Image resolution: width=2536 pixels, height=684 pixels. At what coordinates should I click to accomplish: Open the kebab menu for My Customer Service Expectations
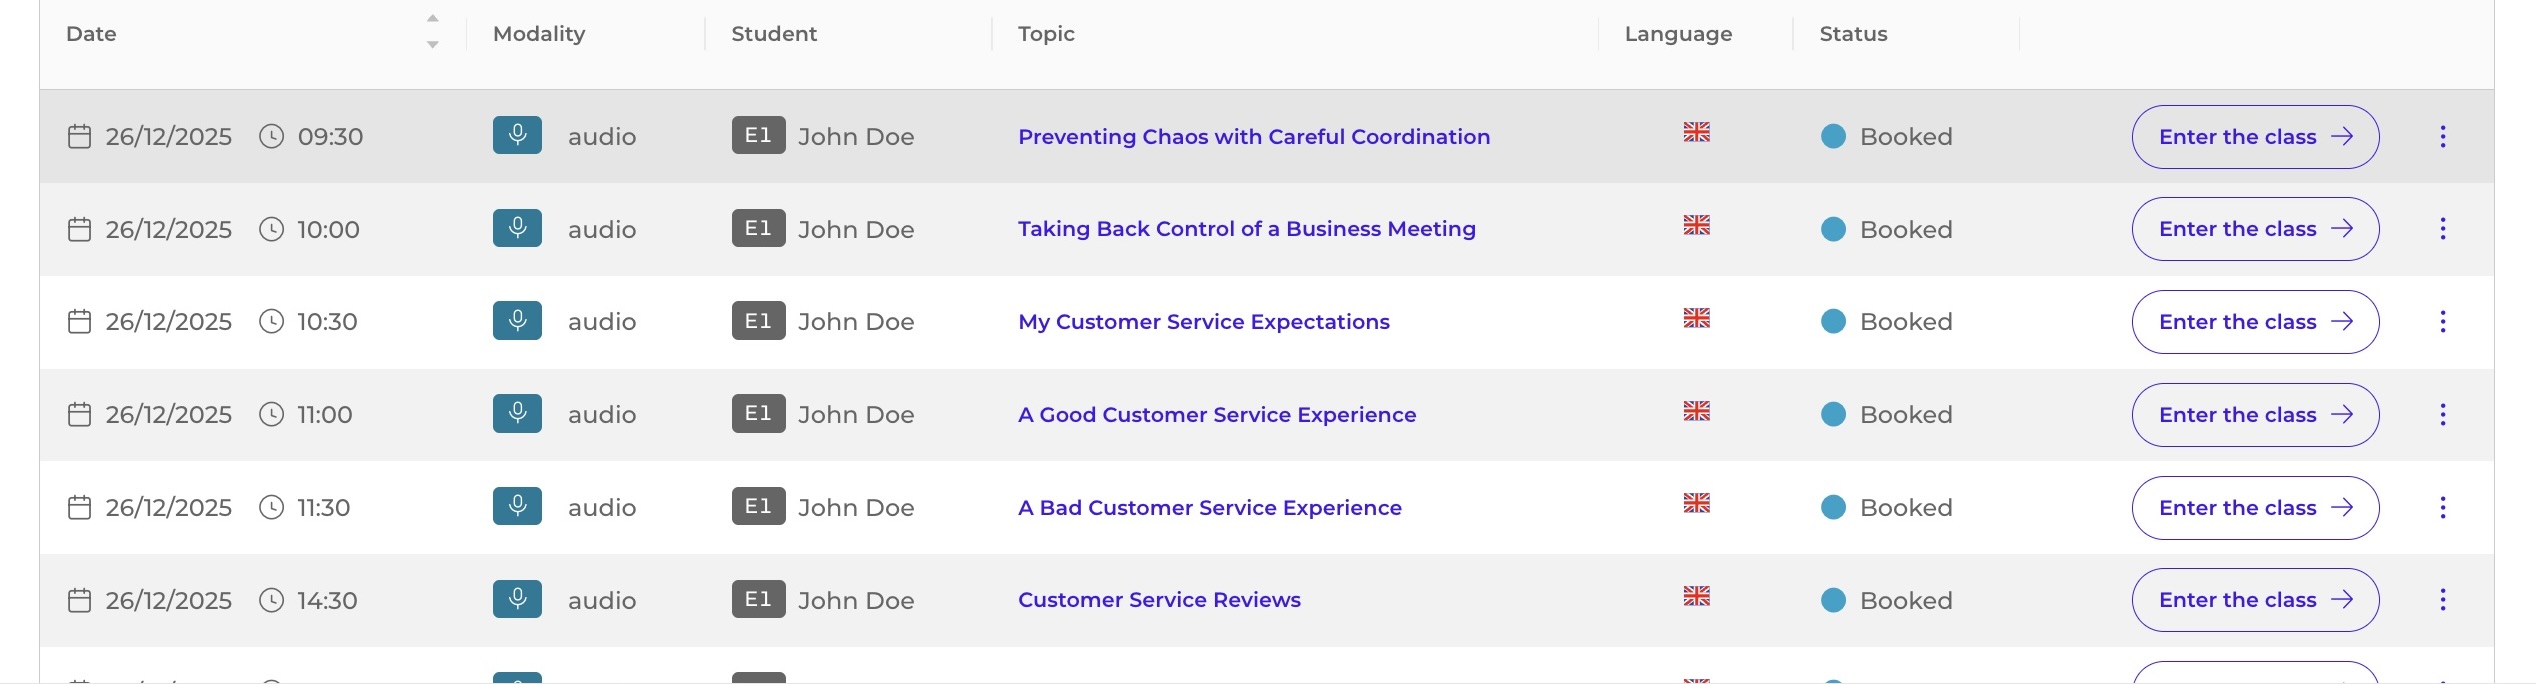[2442, 321]
